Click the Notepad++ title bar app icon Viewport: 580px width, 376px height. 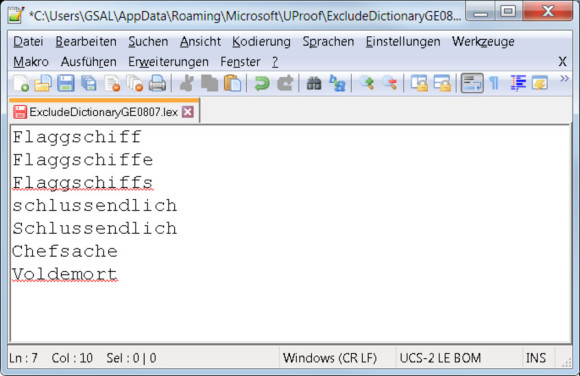click(16, 16)
